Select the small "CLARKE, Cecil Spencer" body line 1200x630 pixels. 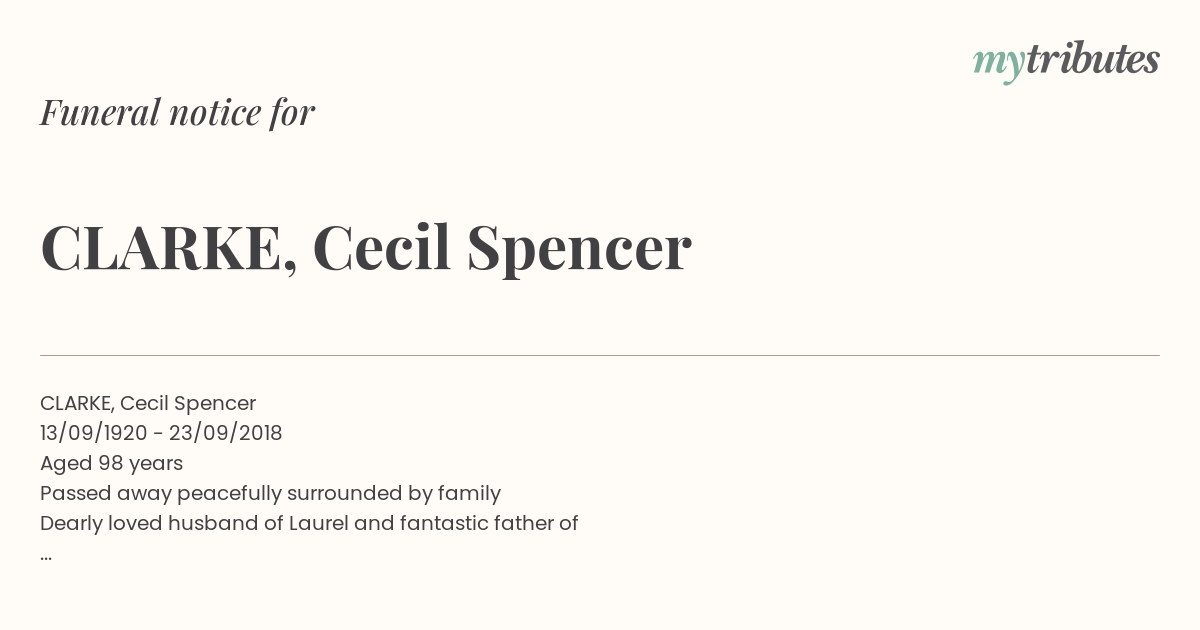[148, 403]
